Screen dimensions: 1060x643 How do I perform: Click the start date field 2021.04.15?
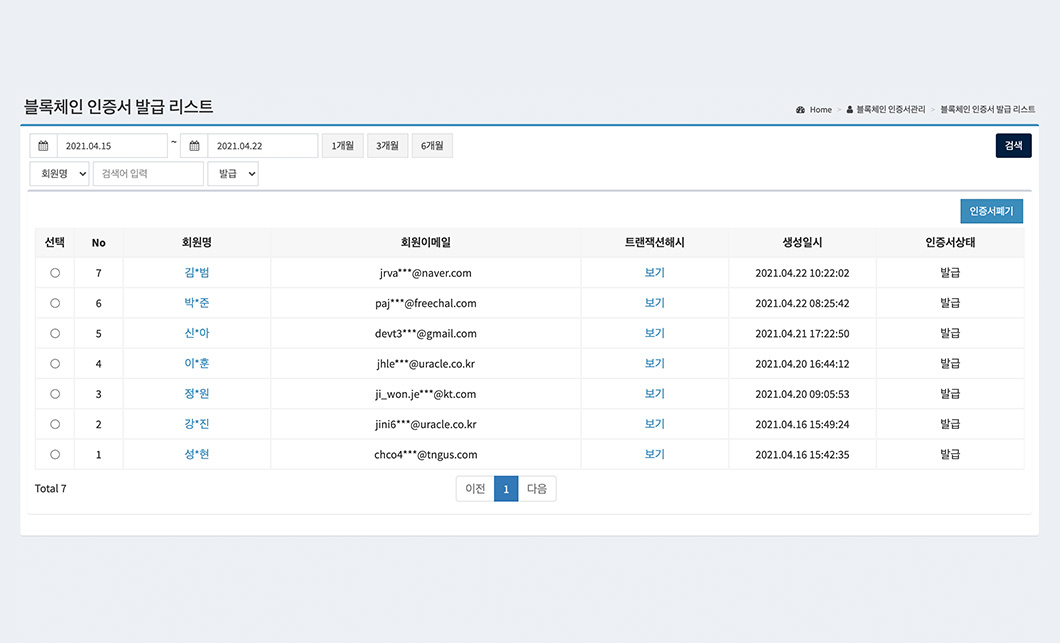click(112, 146)
